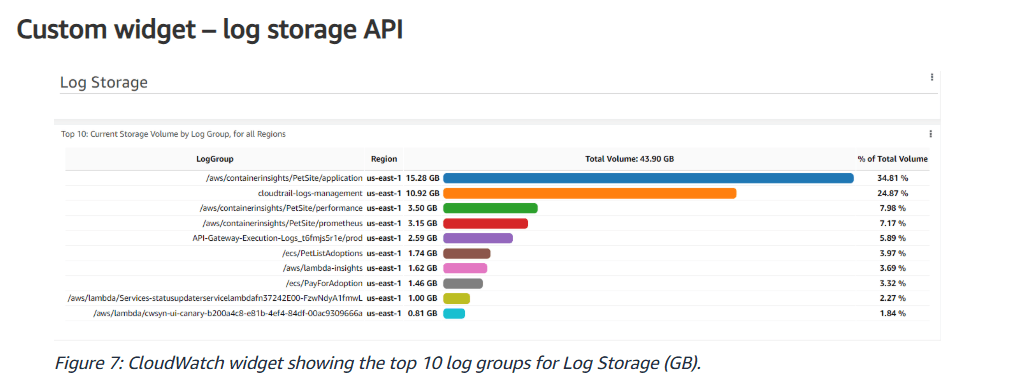Select the cloudtrail-logs-management log group
Image resolution: width=1010 pixels, height=388 pixels.
click(x=310, y=193)
